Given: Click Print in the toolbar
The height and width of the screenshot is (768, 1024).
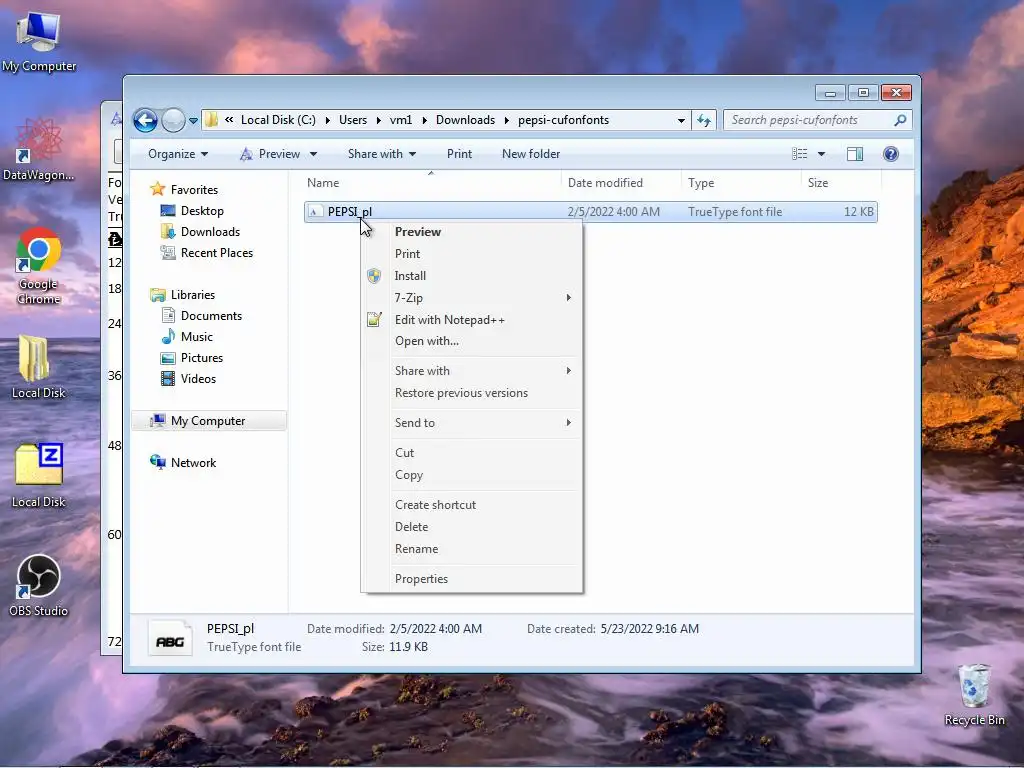Looking at the screenshot, I should coord(459,154).
